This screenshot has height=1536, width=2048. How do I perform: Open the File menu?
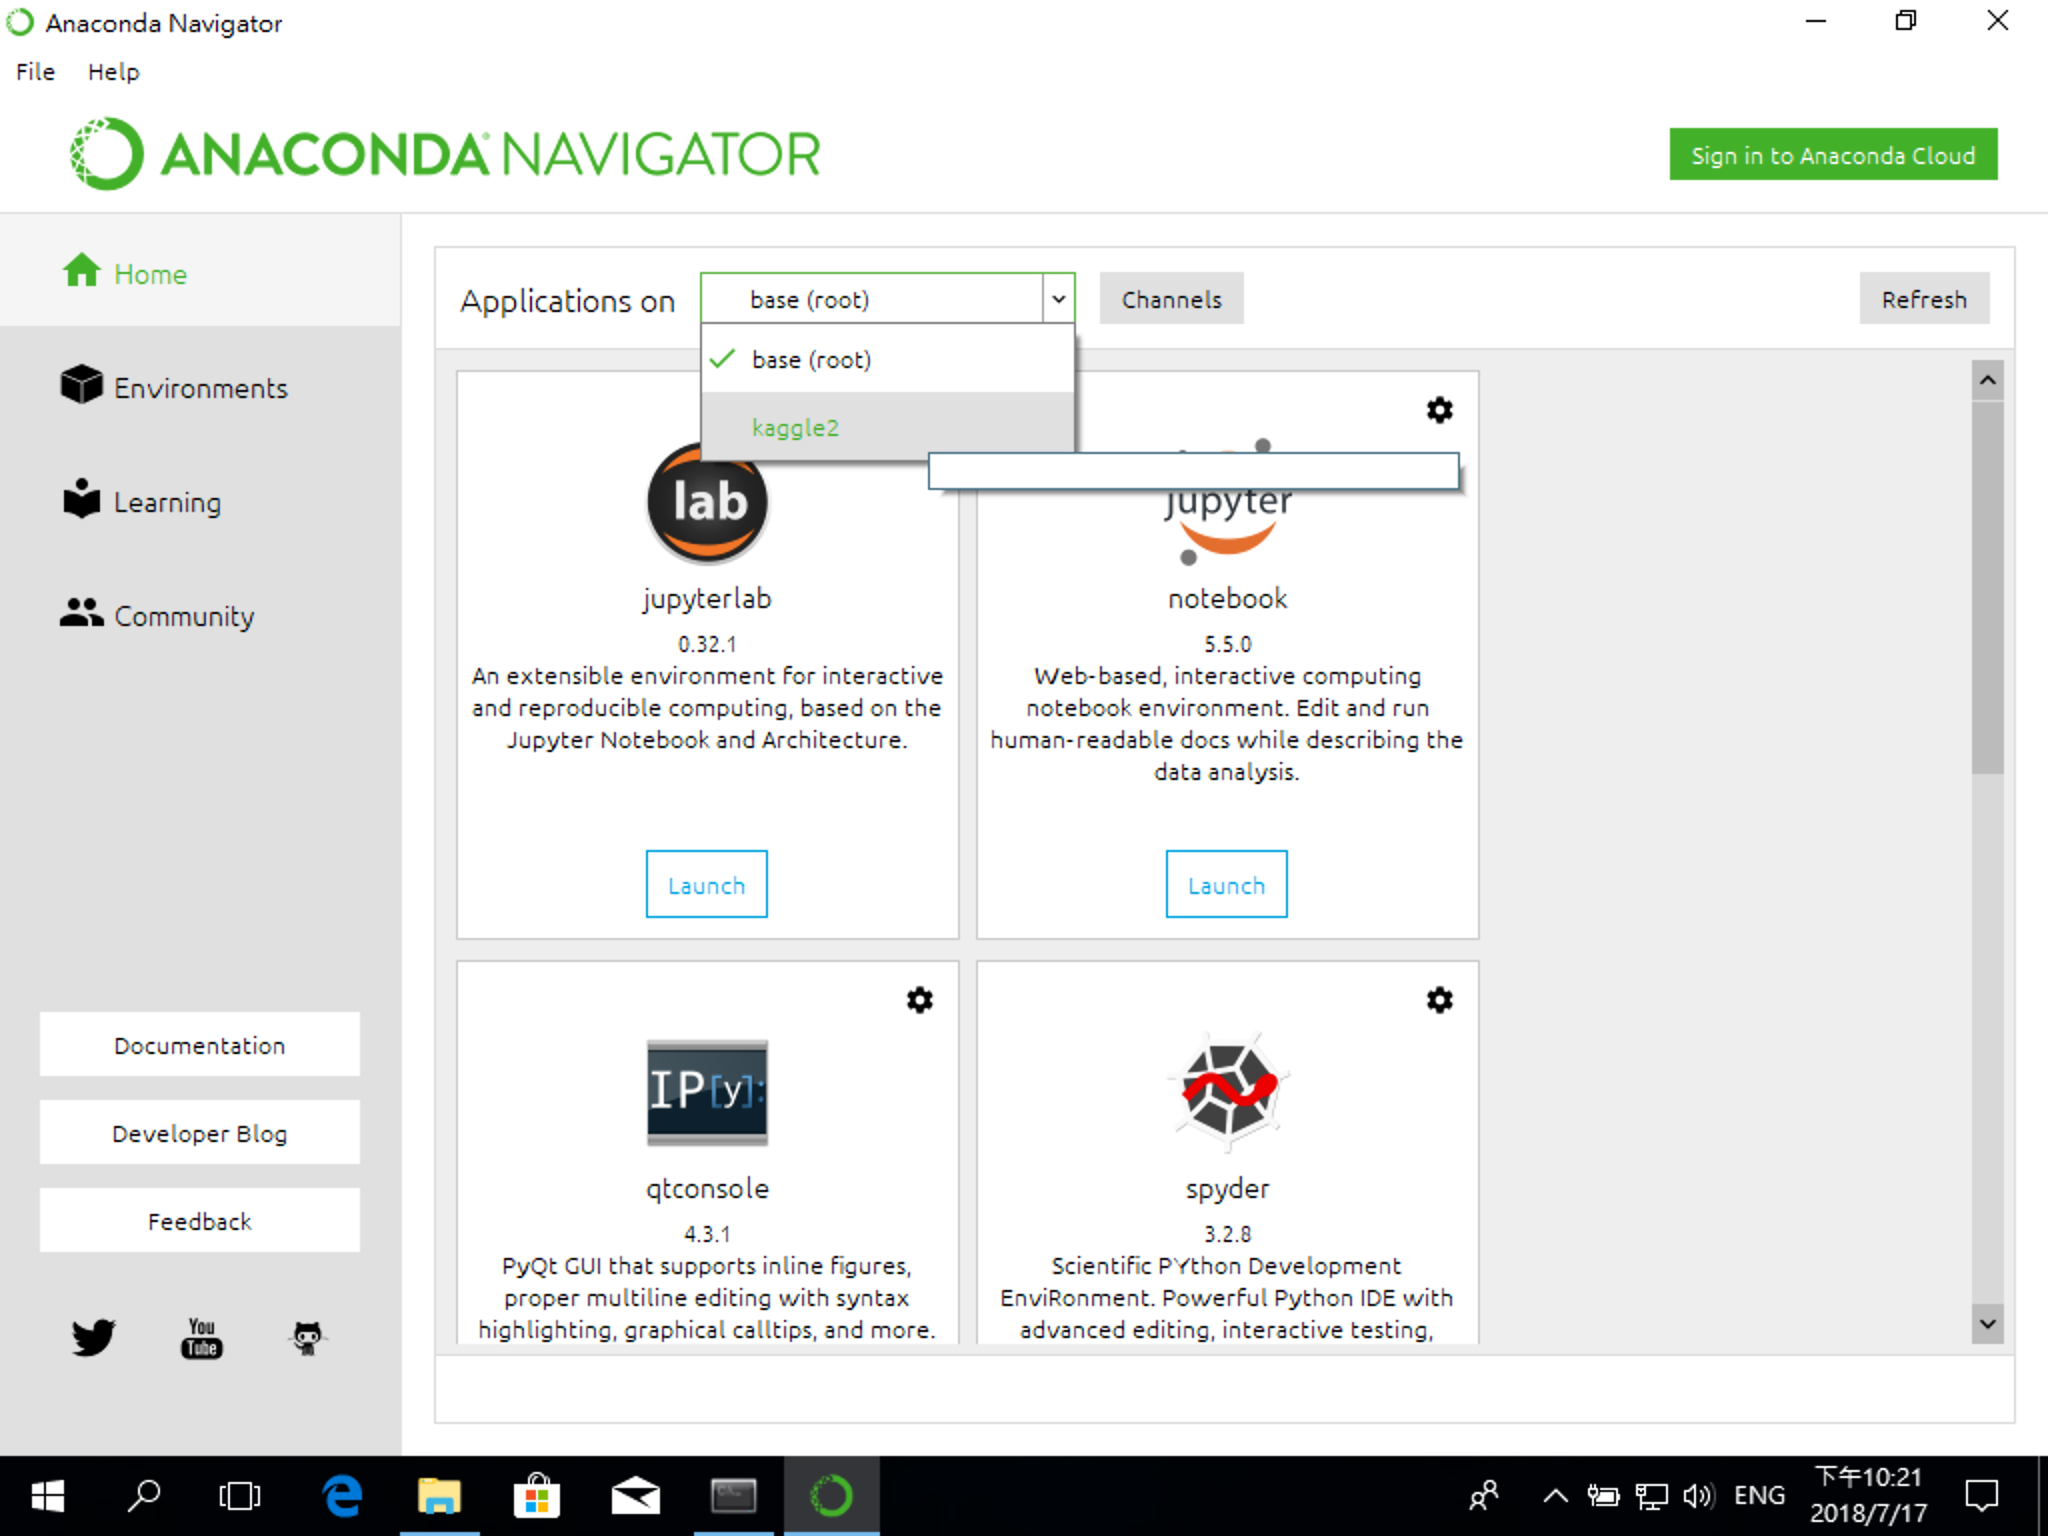click(35, 72)
